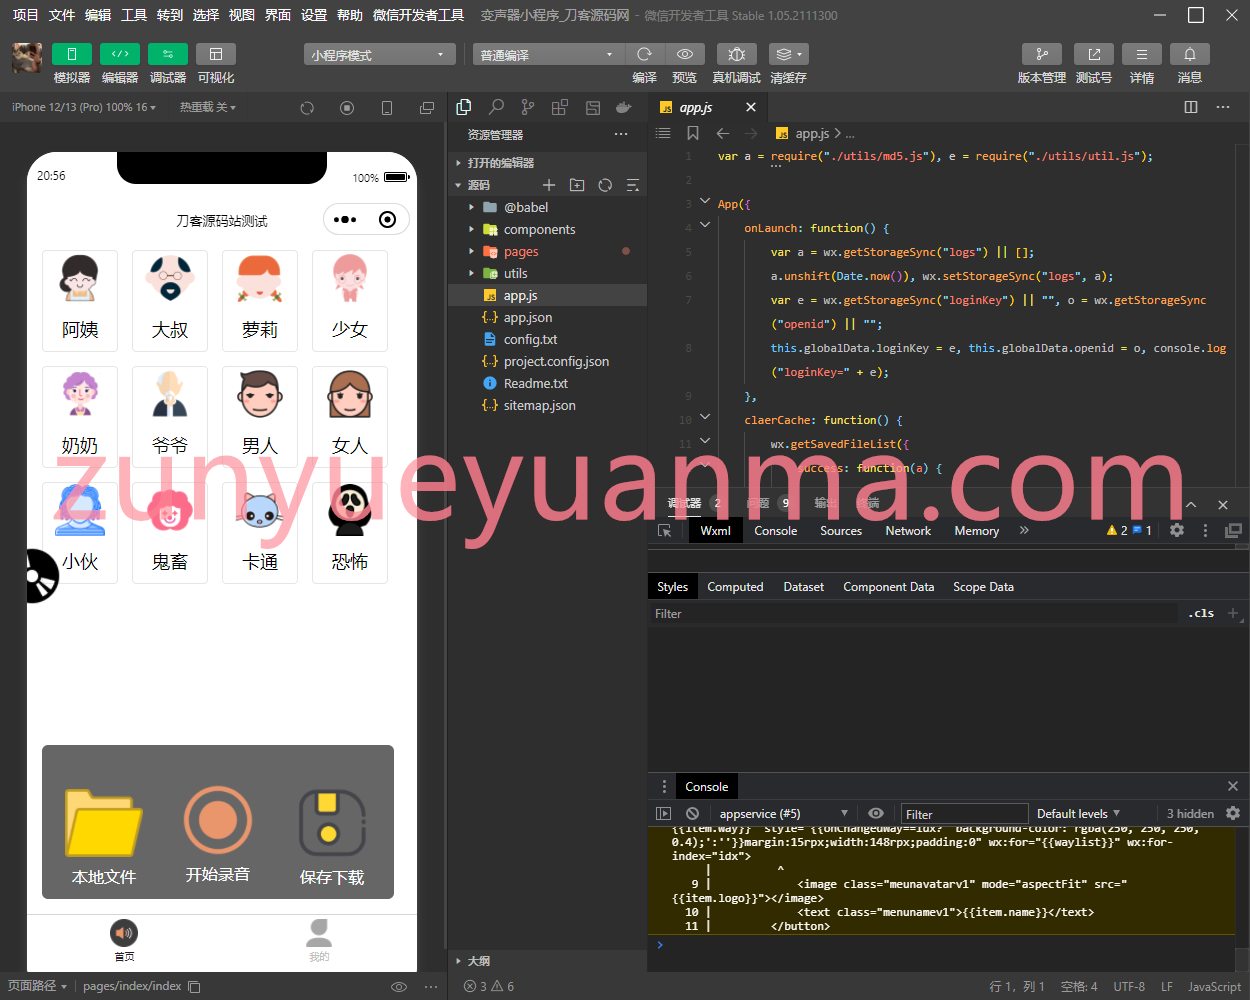Expand the pages folder

548,251
